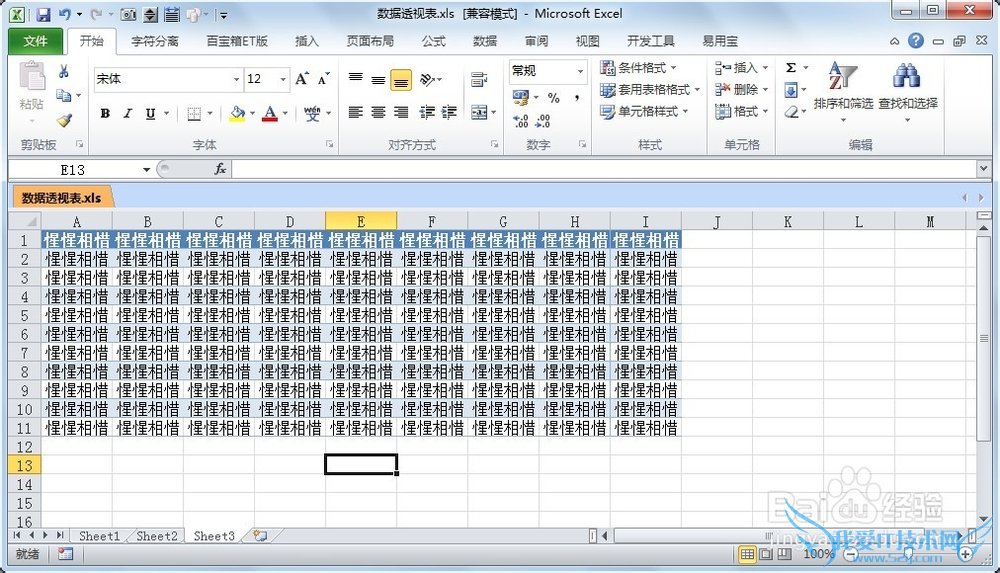Click the Help question mark icon
Screen dimensions: 1000x573
click(x=916, y=41)
